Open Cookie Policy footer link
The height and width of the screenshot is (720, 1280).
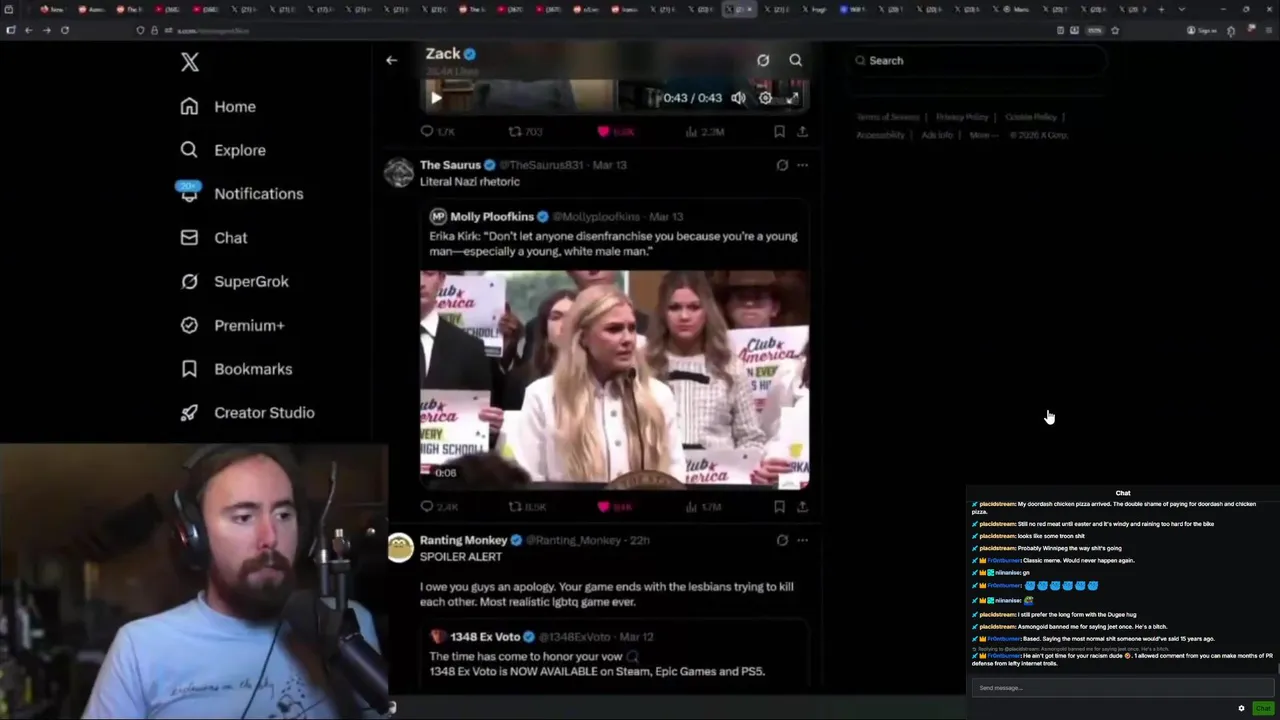pyautogui.click(x=1031, y=117)
